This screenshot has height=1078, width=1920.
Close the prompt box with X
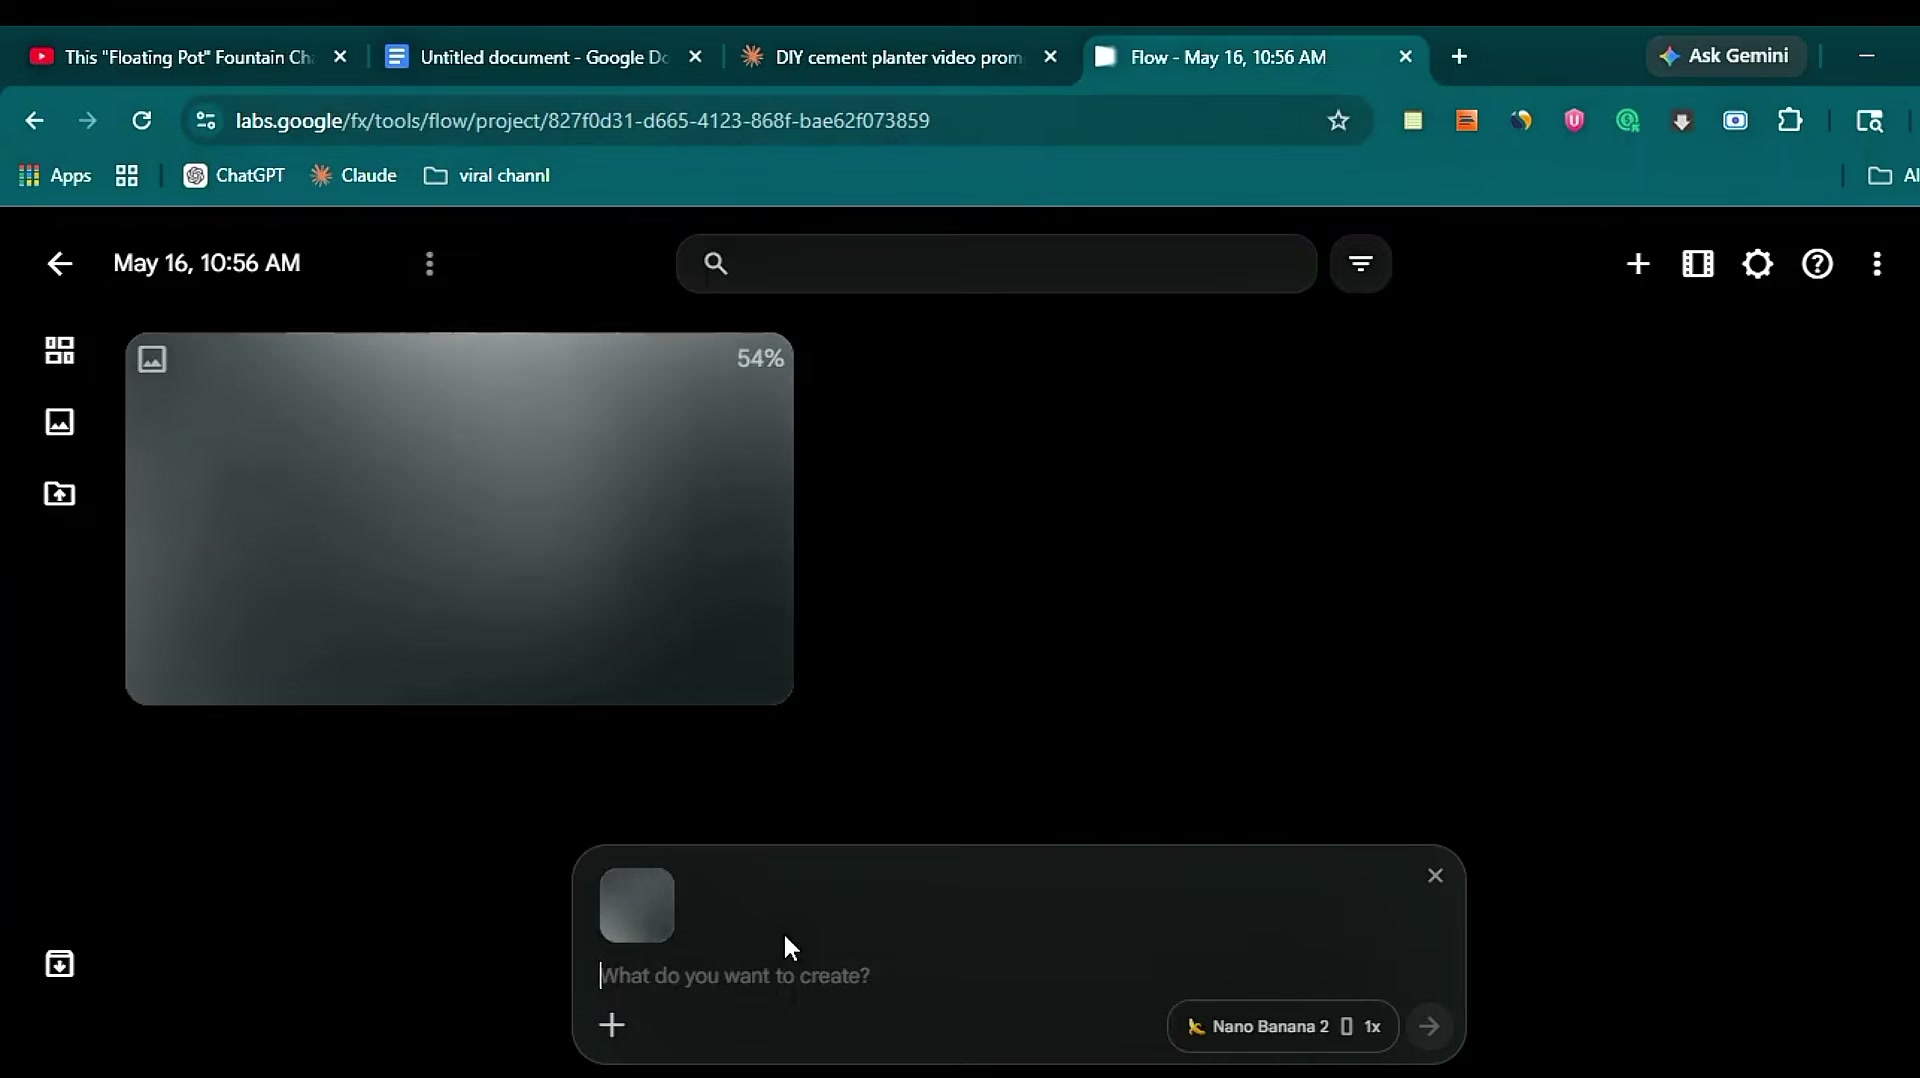[x=1435, y=876]
